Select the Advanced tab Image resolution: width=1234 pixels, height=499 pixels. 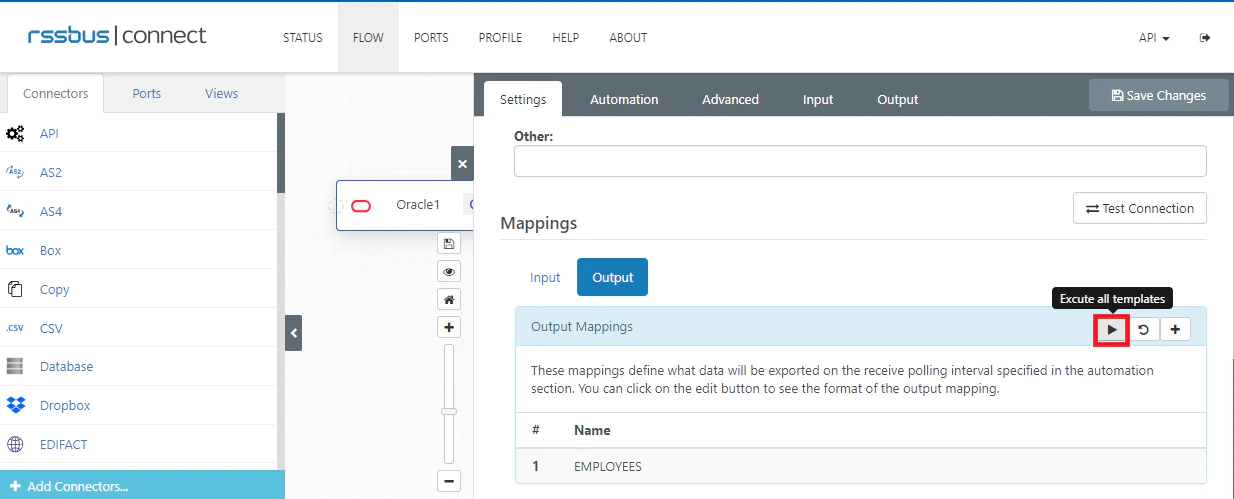(x=730, y=99)
